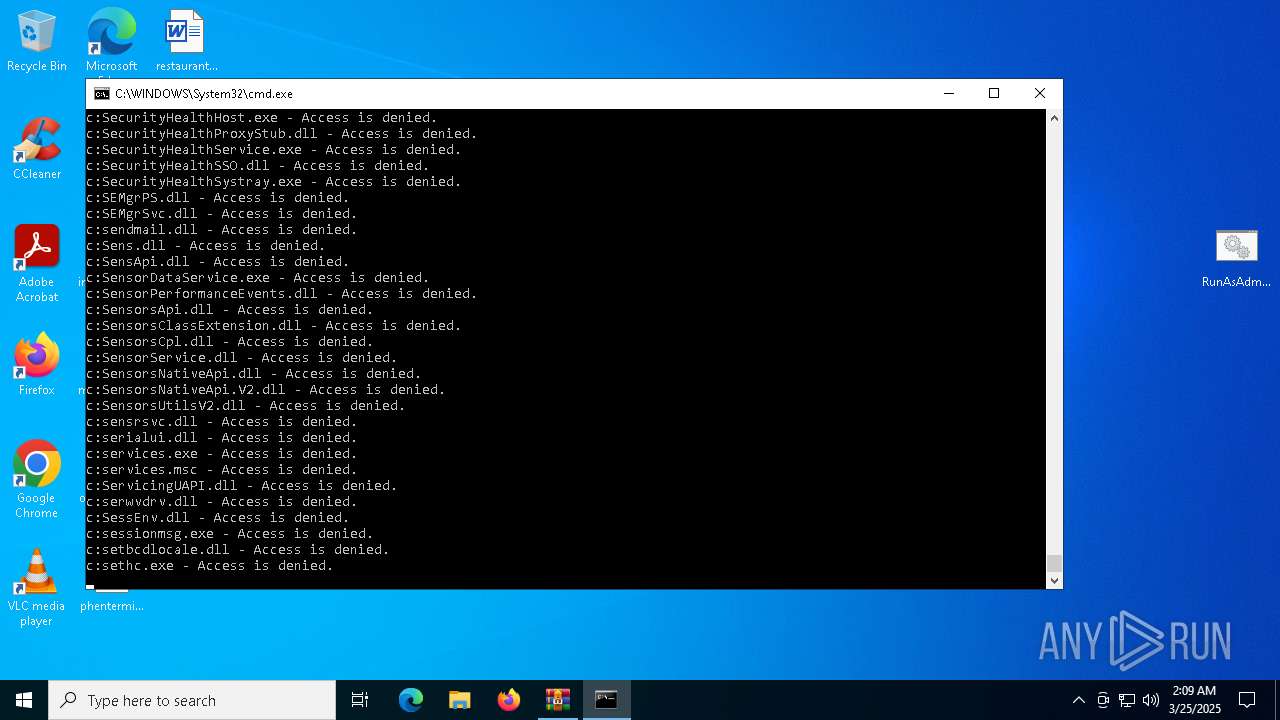Click the cmd scrollbar down arrow

(x=1054, y=581)
